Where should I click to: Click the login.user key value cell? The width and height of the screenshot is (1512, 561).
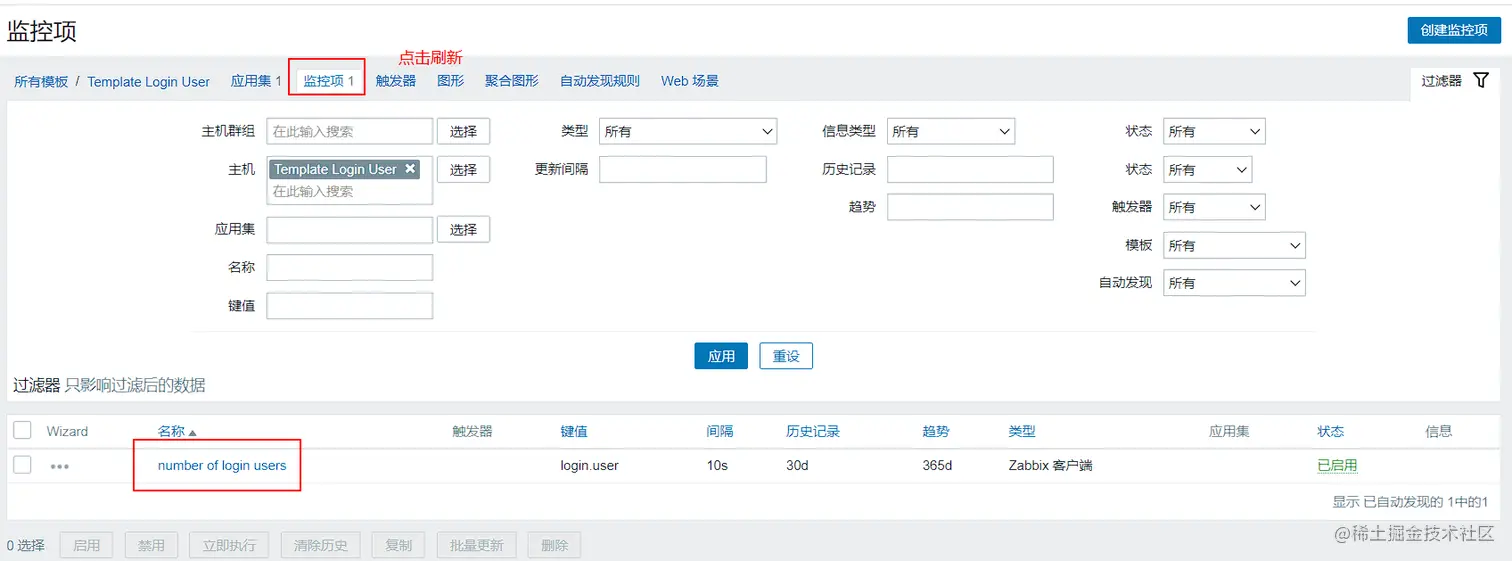click(x=589, y=465)
